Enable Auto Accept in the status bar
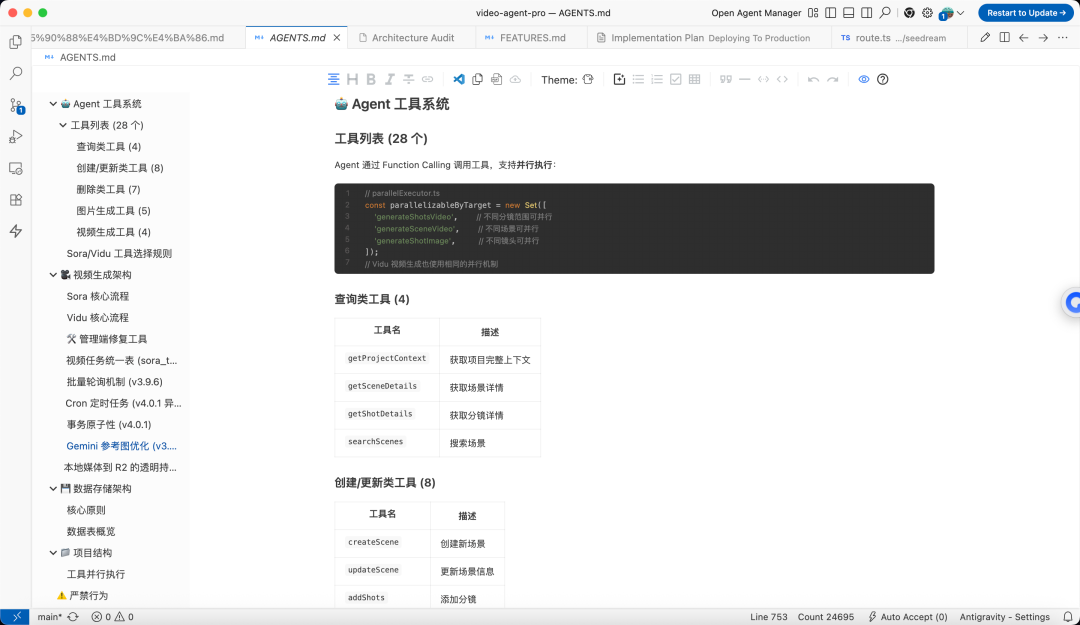This screenshot has width=1080, height=625. pos(907,617)
